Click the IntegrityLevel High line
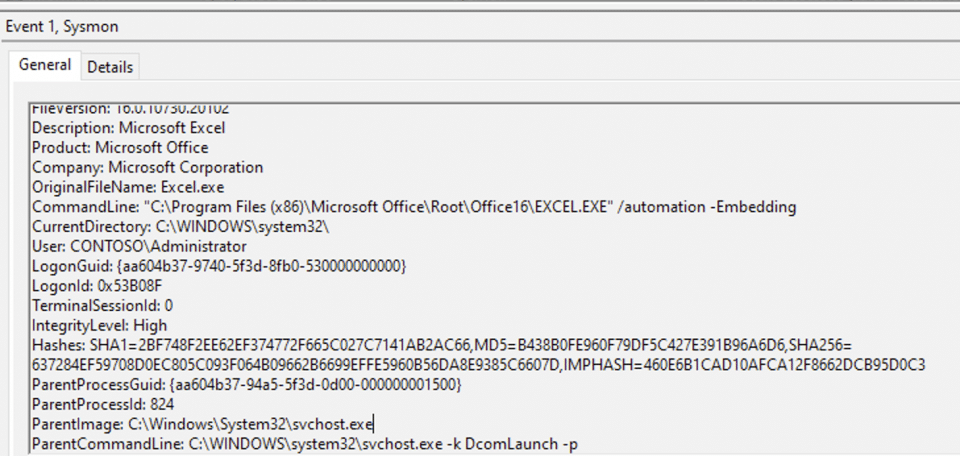Viewport: 960px width, 456px height. [99, 326]
